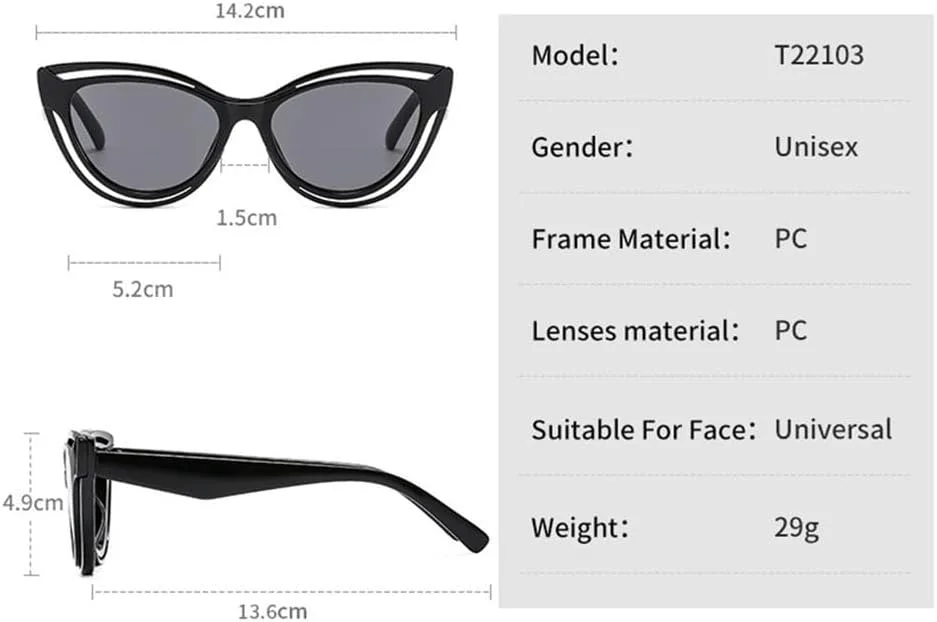Click the side-view sunglasses image

point(276,503)
